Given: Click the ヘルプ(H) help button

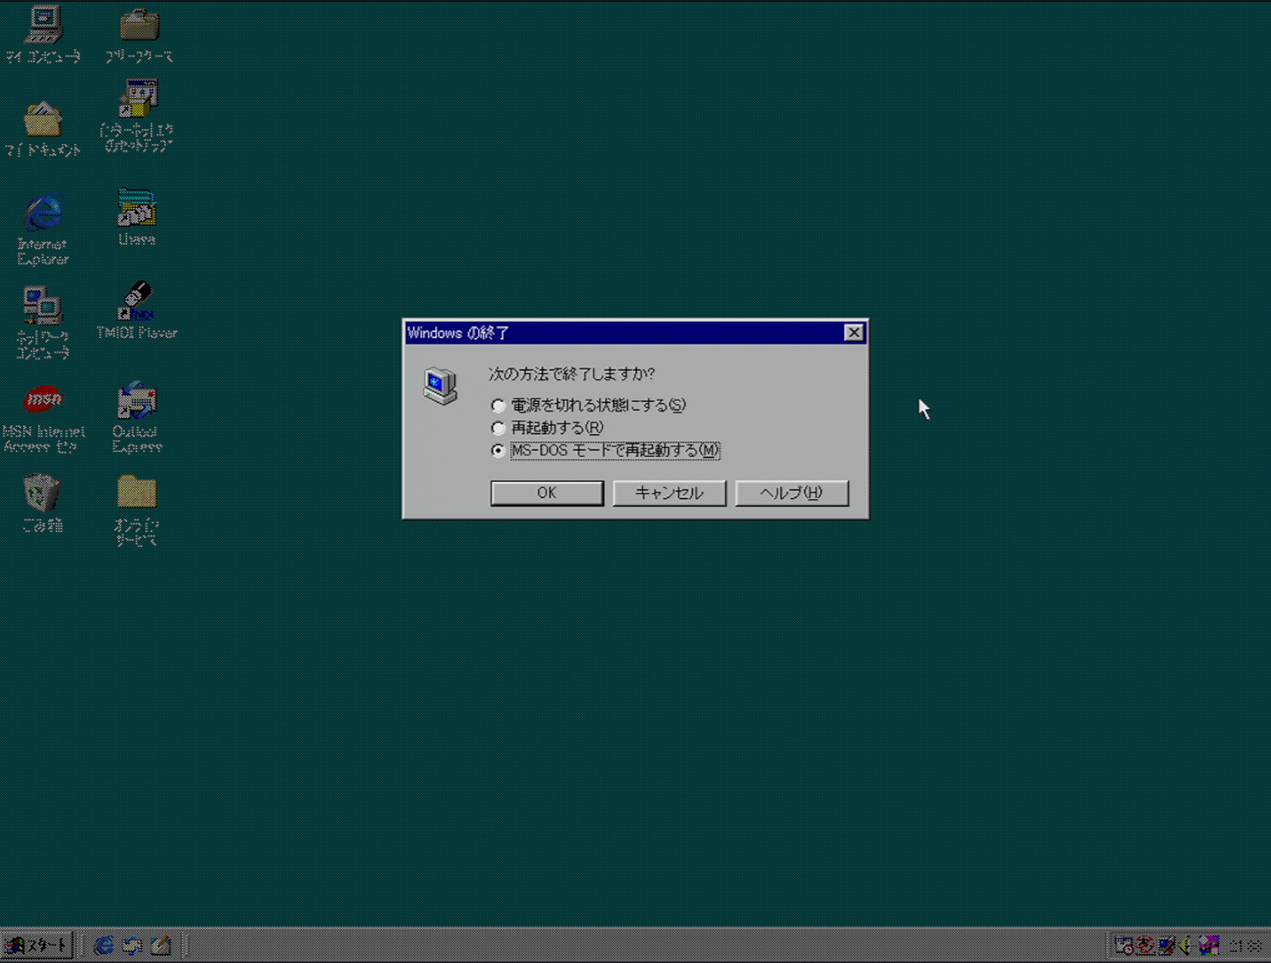Looking at the screenshot, I should click(792, 493).
